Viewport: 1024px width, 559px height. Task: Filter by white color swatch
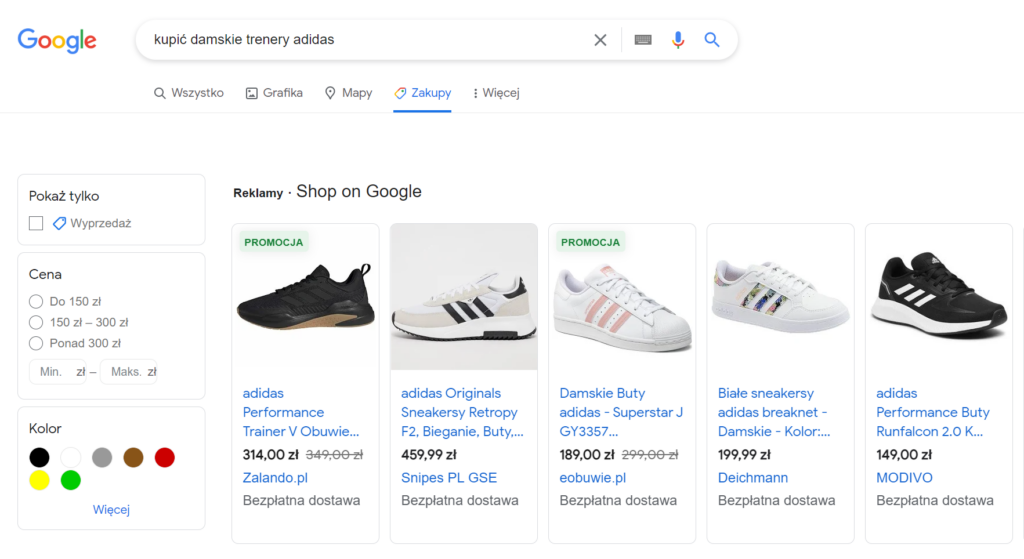click(x=71, y=457)
